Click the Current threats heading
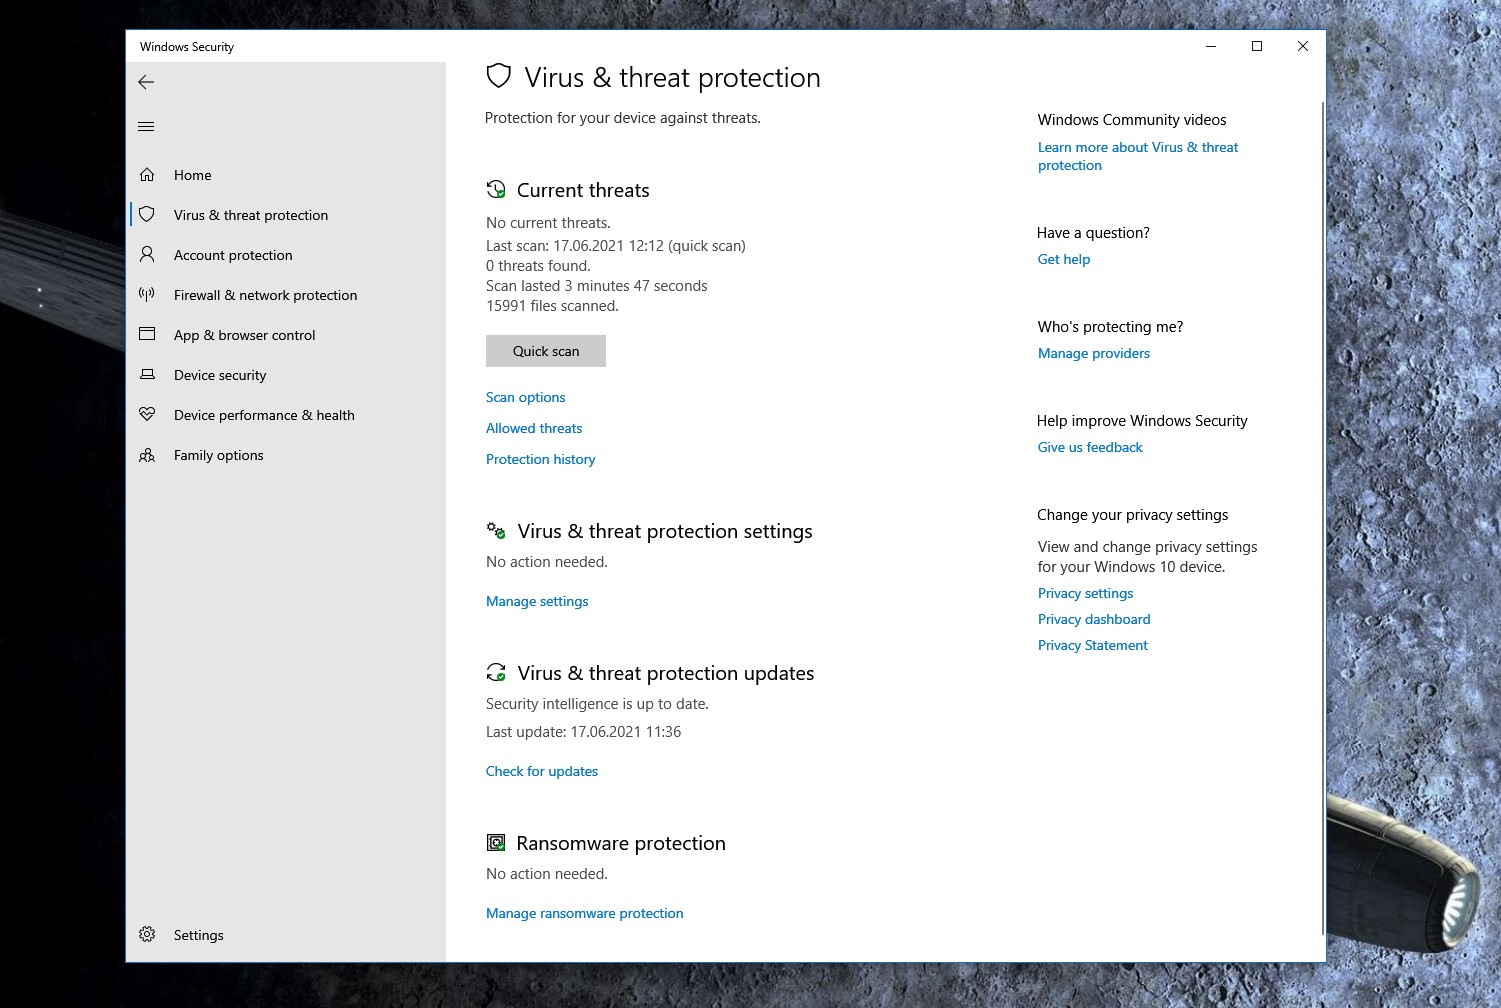Viewport: 1501px width, 1008px height. (x=583, y=190)
